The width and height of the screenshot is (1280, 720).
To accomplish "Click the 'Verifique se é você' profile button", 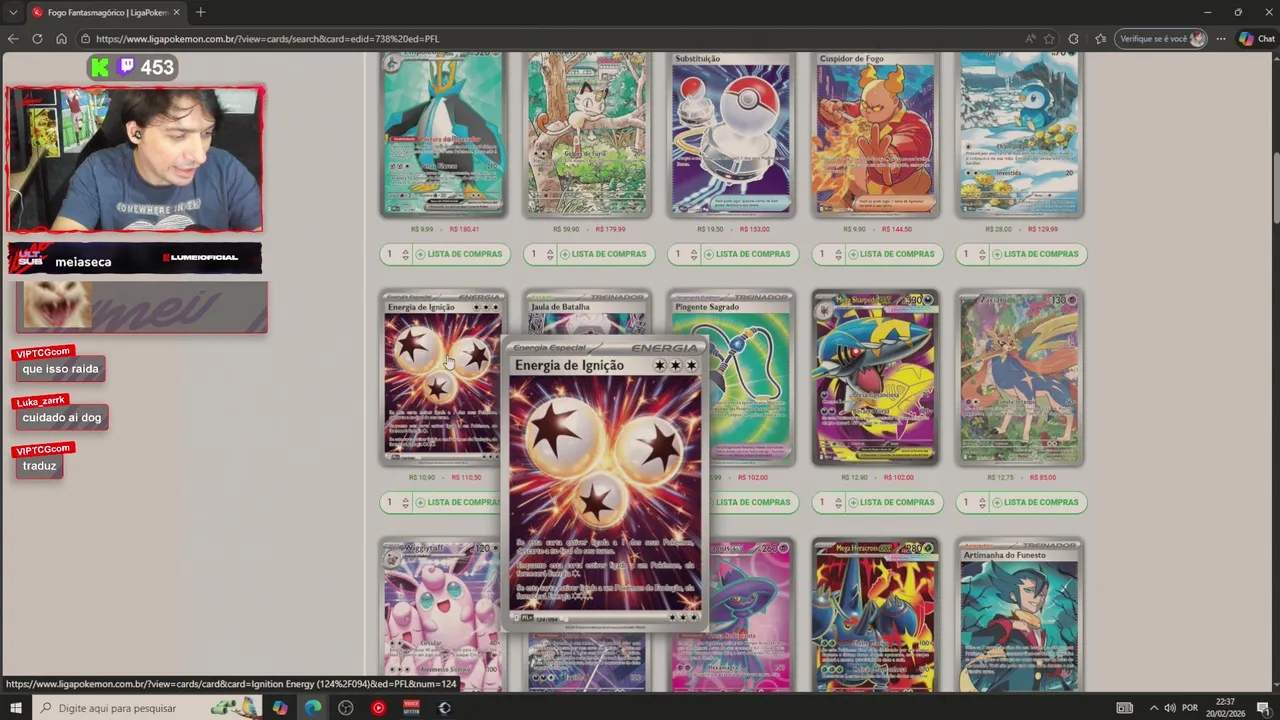I will (x=1162, y=39).
